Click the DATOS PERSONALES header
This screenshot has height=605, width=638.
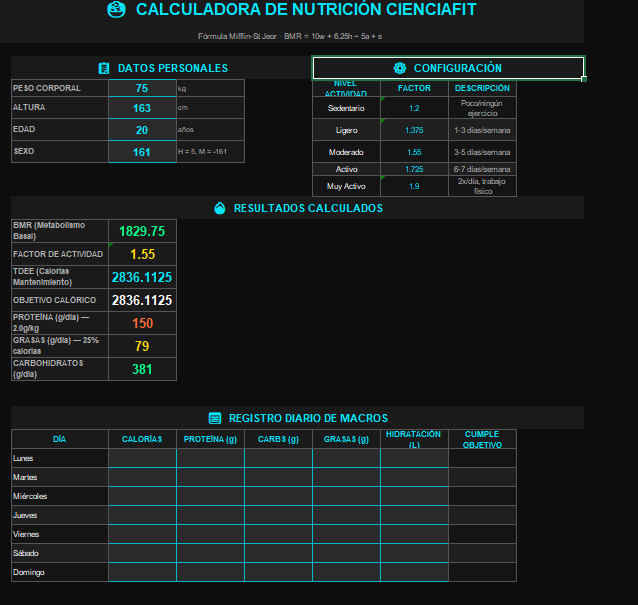pos(162,68)
